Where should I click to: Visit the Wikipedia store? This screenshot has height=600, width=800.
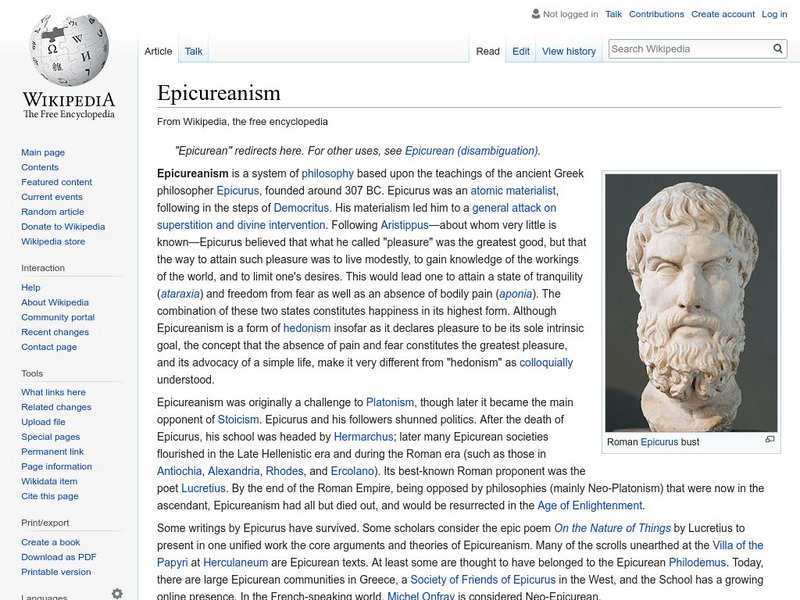[x=53, y=241]
